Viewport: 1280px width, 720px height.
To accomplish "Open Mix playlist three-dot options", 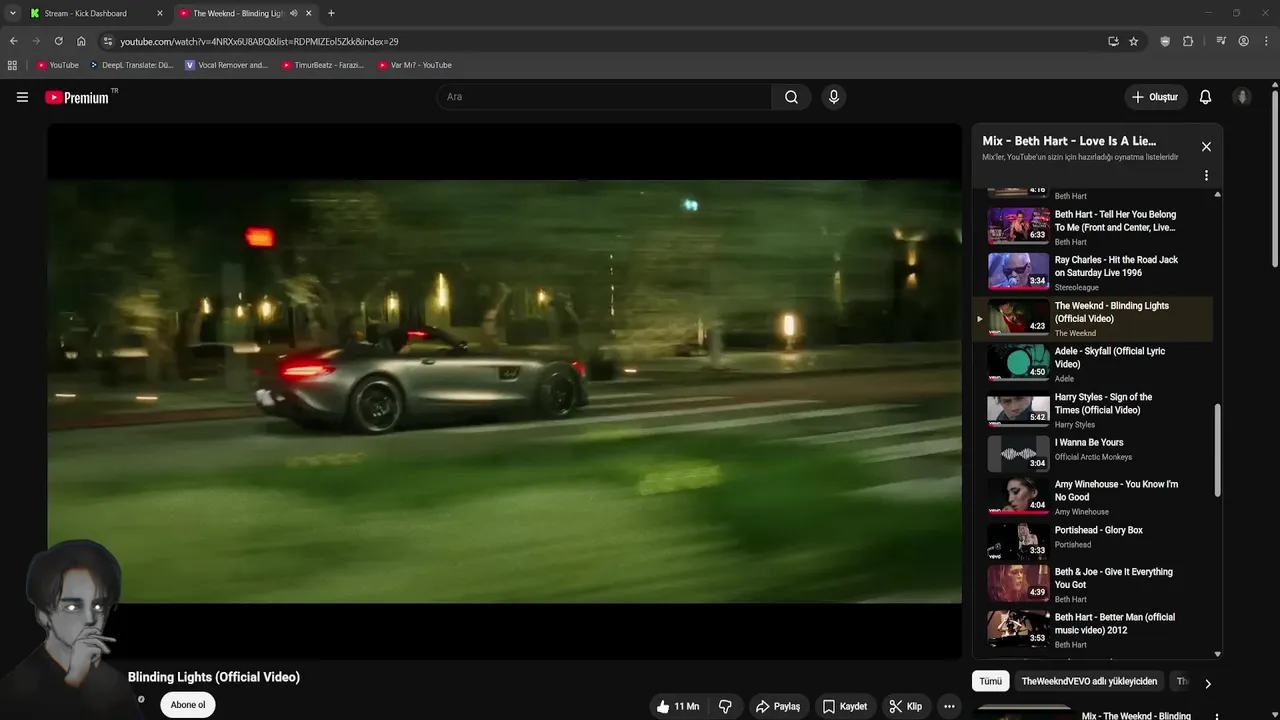I will point(1206,175).
